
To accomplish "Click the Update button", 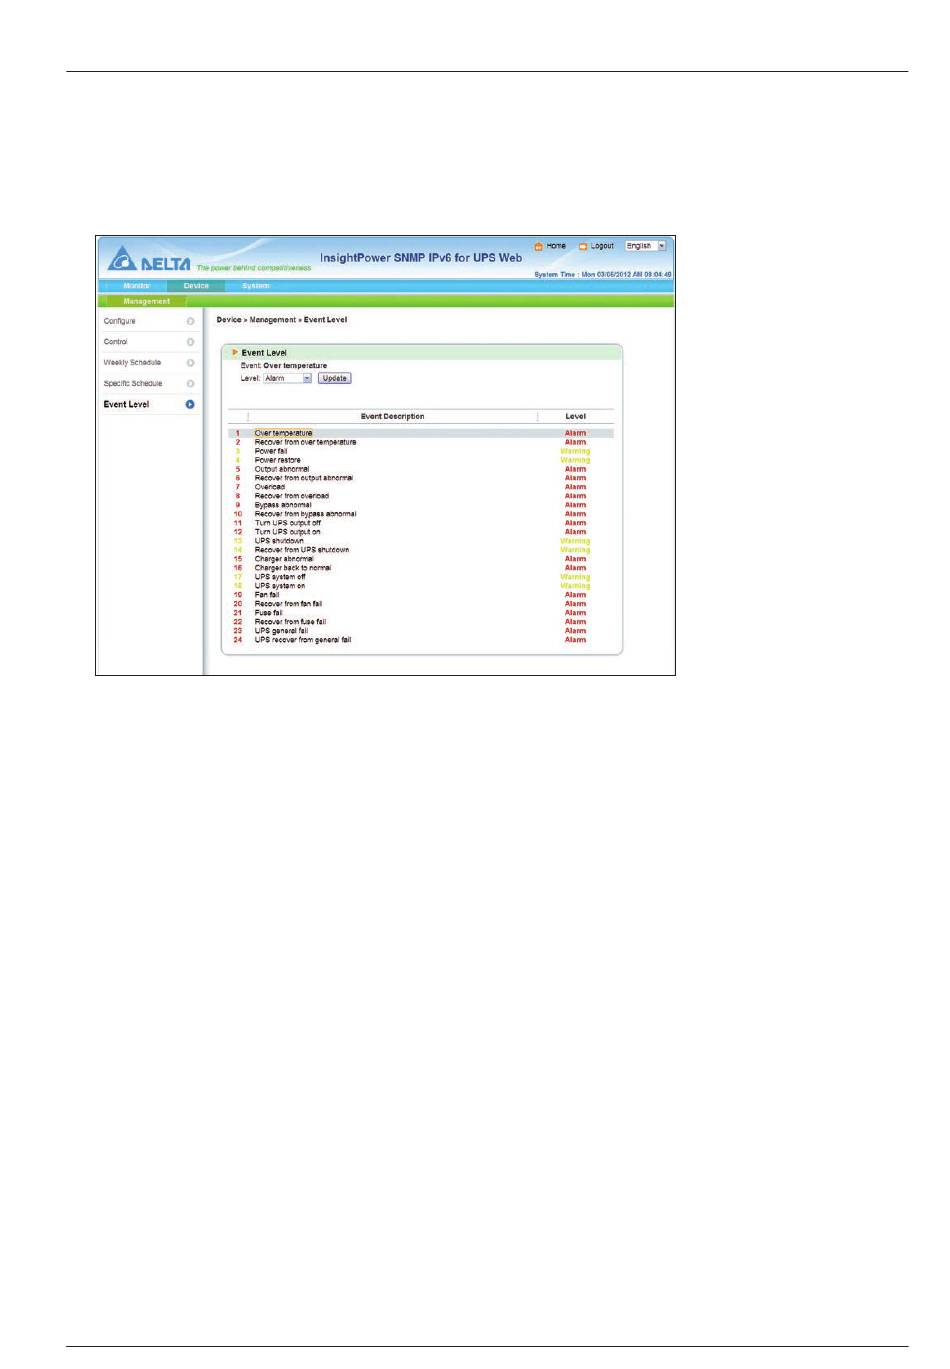I will pyautogui.click(x=335, y=378).
